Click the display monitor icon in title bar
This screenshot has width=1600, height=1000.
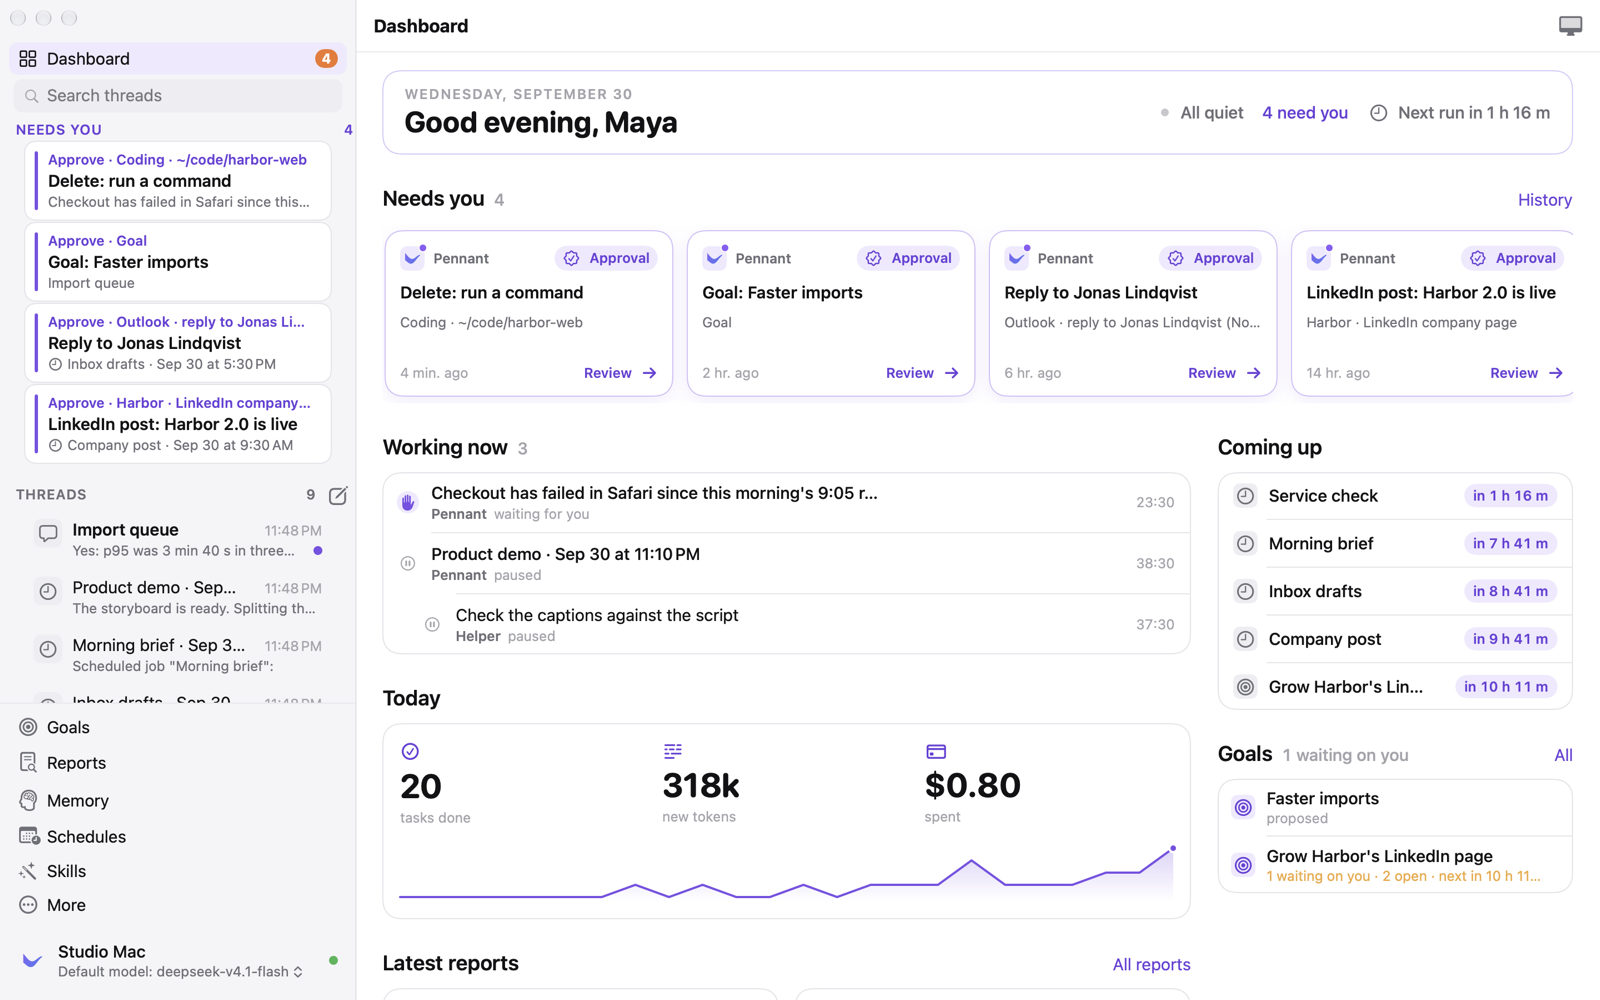tap(1570, 26)
